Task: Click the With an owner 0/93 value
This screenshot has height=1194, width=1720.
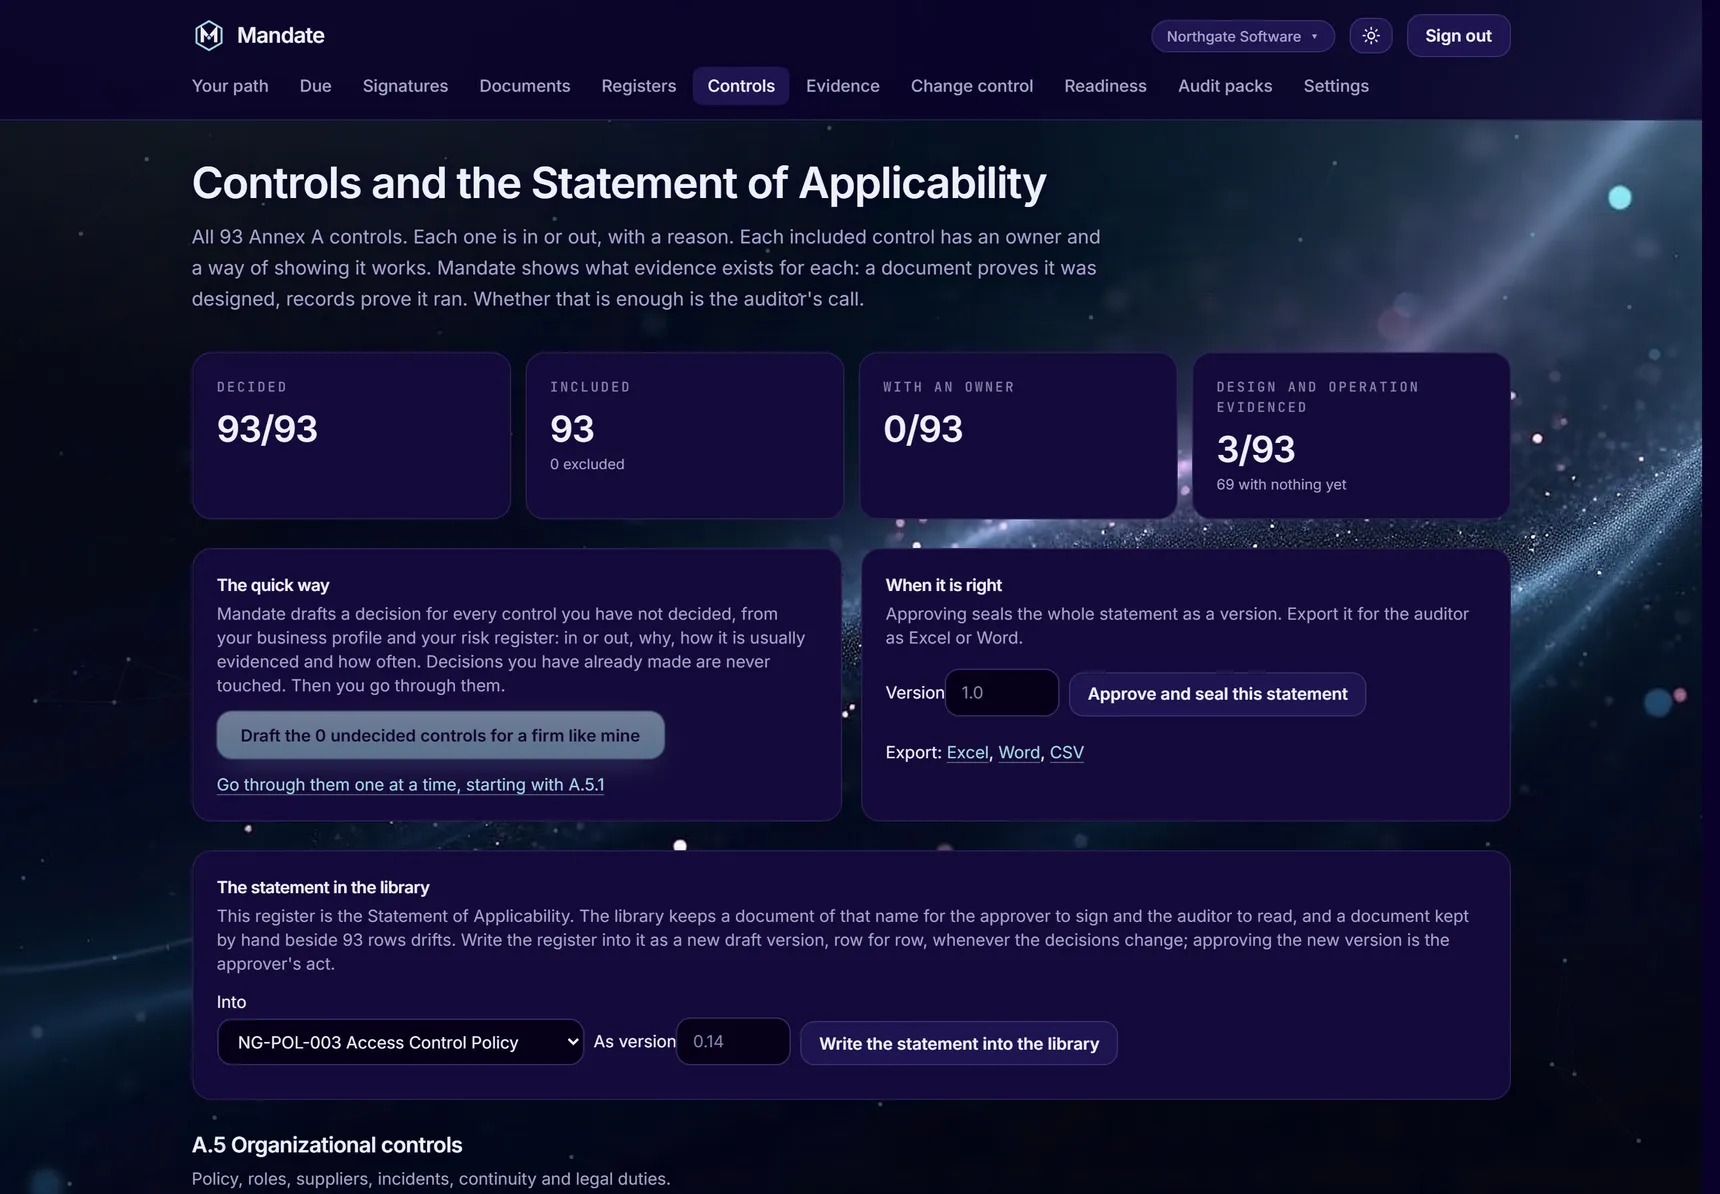Action: [923, 429]
